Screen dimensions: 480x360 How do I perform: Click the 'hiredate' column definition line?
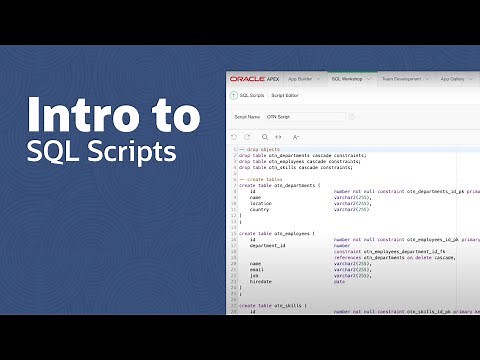pyautogui.click(x=297, y=281)
